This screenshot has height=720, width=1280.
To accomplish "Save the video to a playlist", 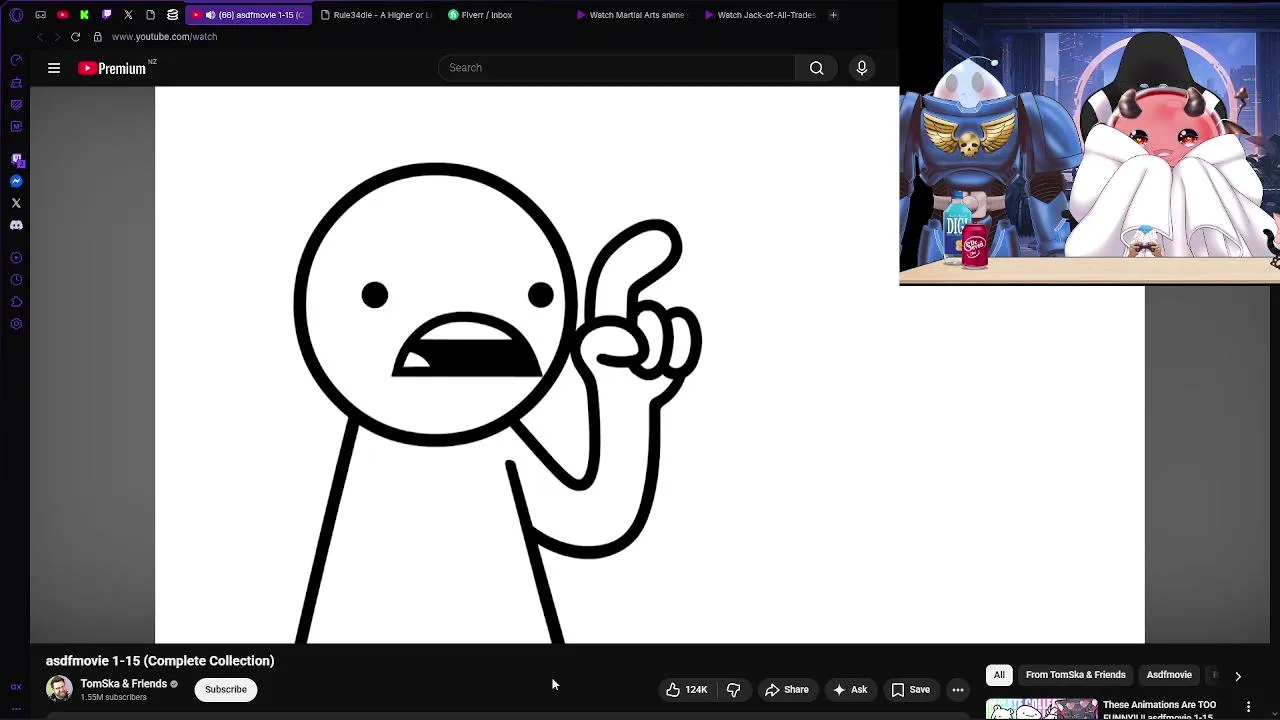I will pyautogui.click(x=911, y=689).
